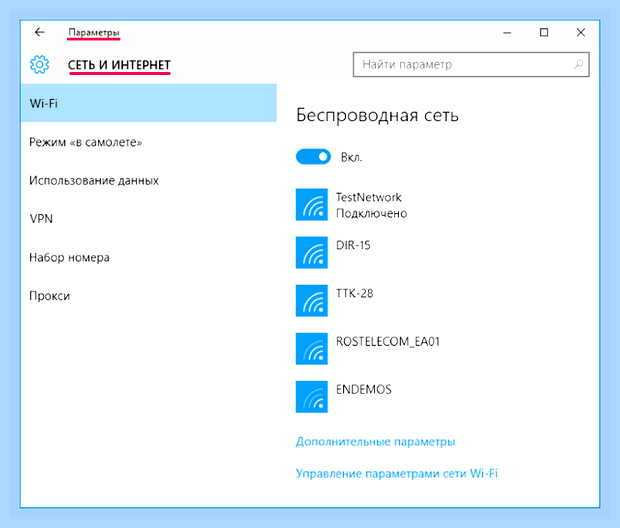620x528 pixels.
Task: Select the TTK-28 network name
Action: pos(354,293)
